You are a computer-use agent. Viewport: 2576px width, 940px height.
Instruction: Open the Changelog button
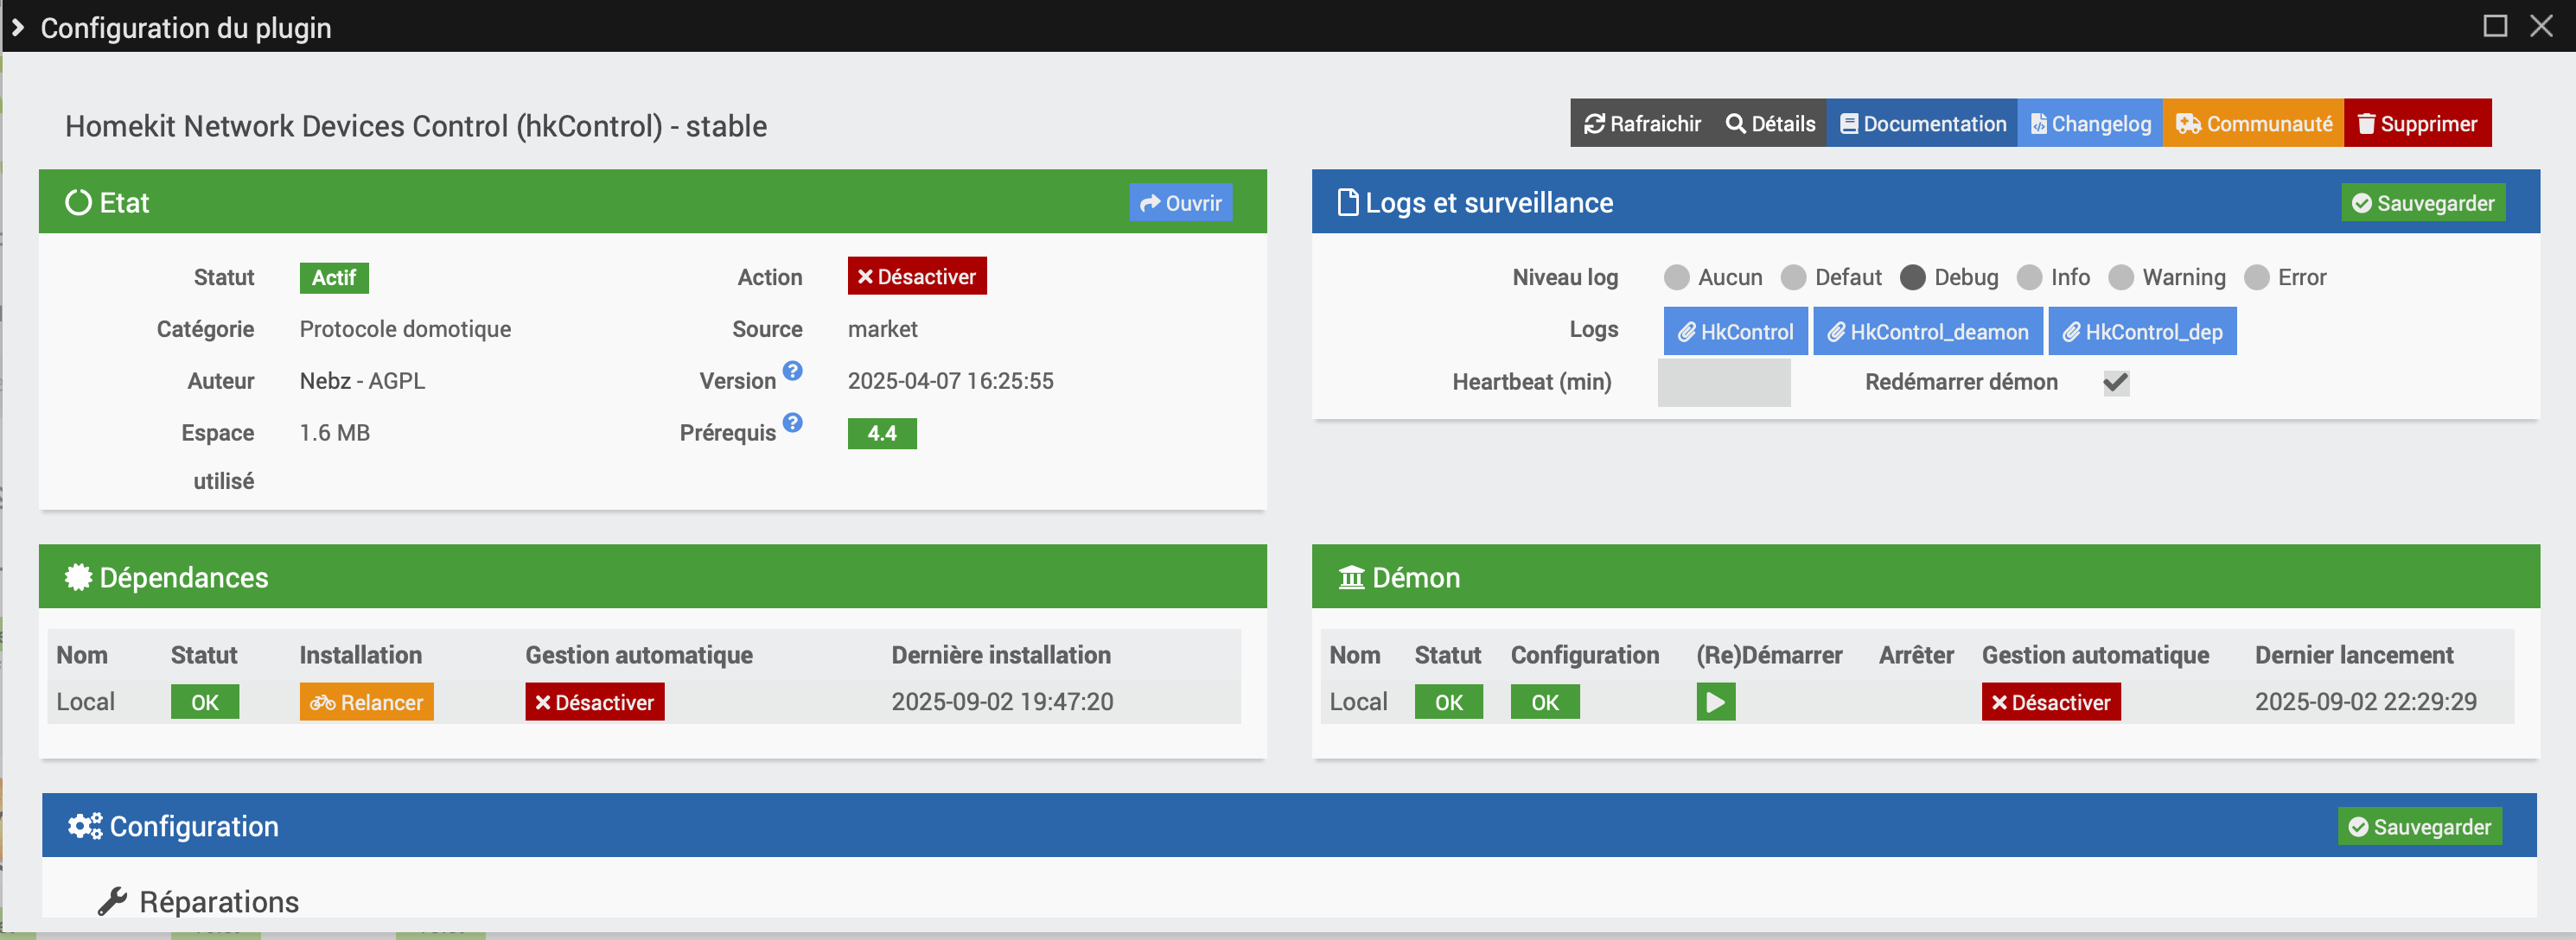click(2090, 123)
